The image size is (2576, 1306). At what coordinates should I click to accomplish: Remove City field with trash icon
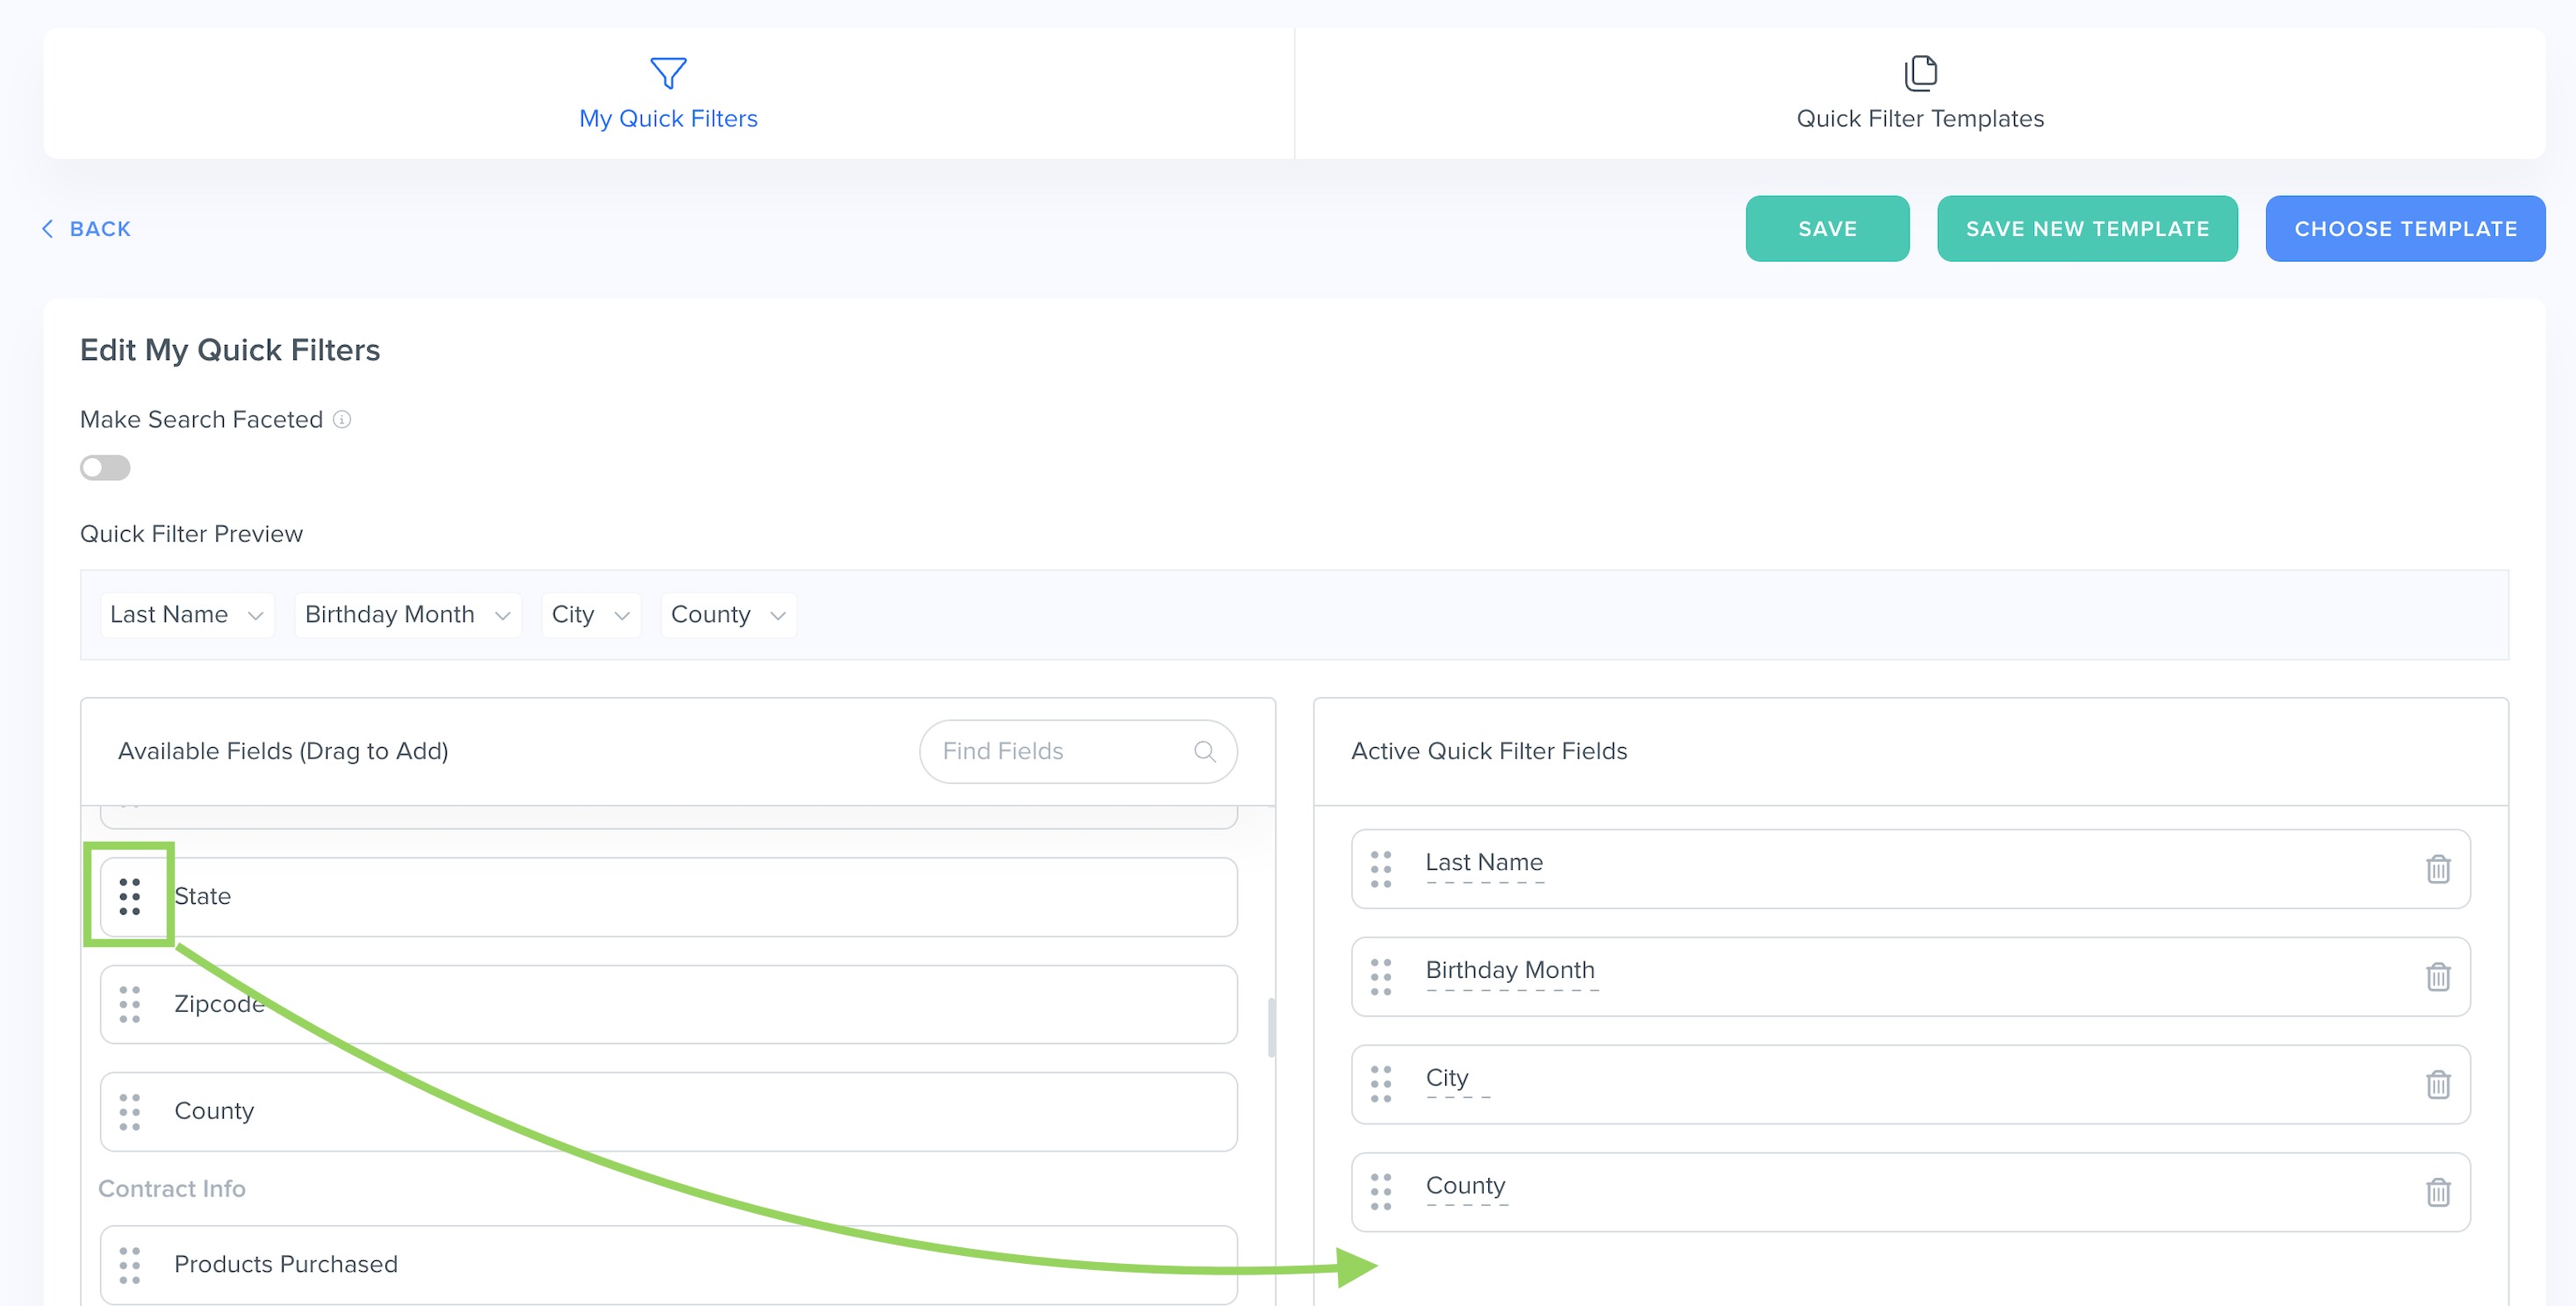(x=2437, y=1084)
